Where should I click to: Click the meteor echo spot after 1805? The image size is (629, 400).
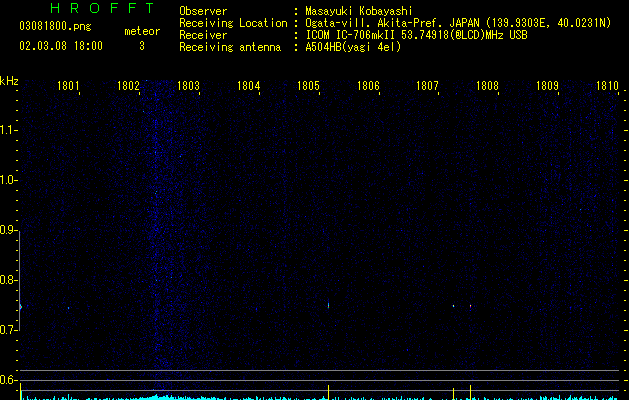[x=329, y=305]
